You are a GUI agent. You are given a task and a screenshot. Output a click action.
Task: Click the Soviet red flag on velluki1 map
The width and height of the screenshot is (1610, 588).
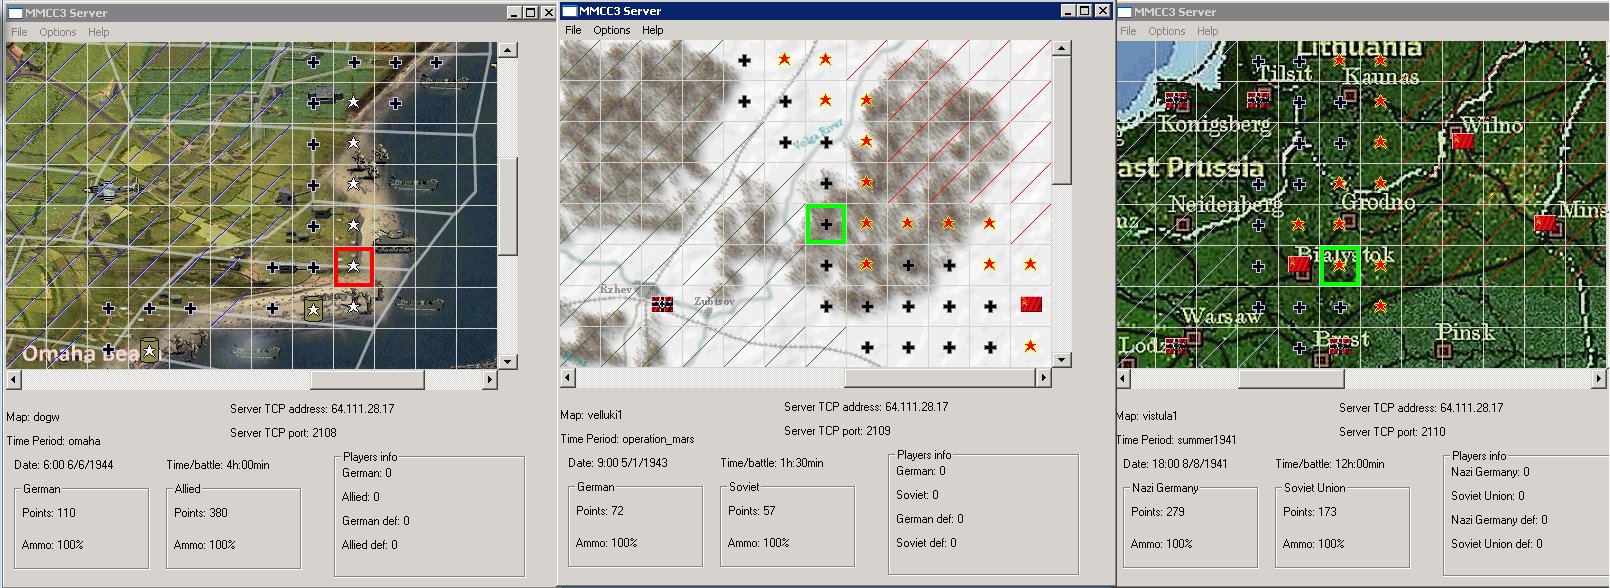point(1031,304)
